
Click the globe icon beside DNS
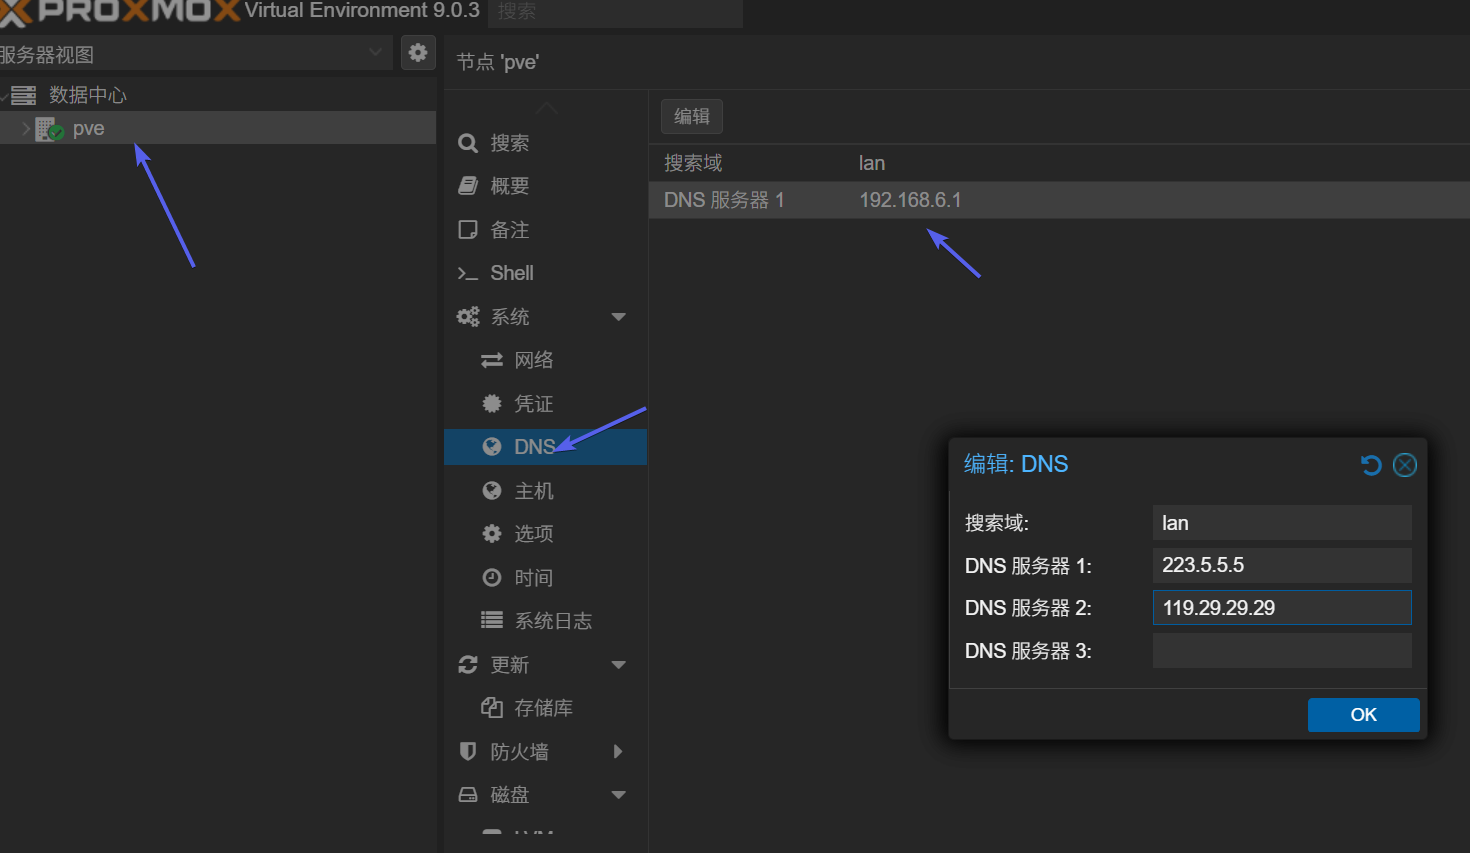click(492, 447)
